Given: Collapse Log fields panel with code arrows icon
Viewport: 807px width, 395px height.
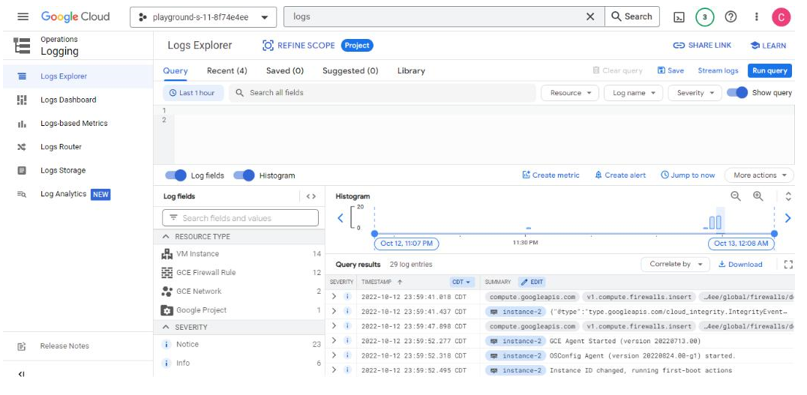Looking at the screenshot, I should [x=311, y=196].
